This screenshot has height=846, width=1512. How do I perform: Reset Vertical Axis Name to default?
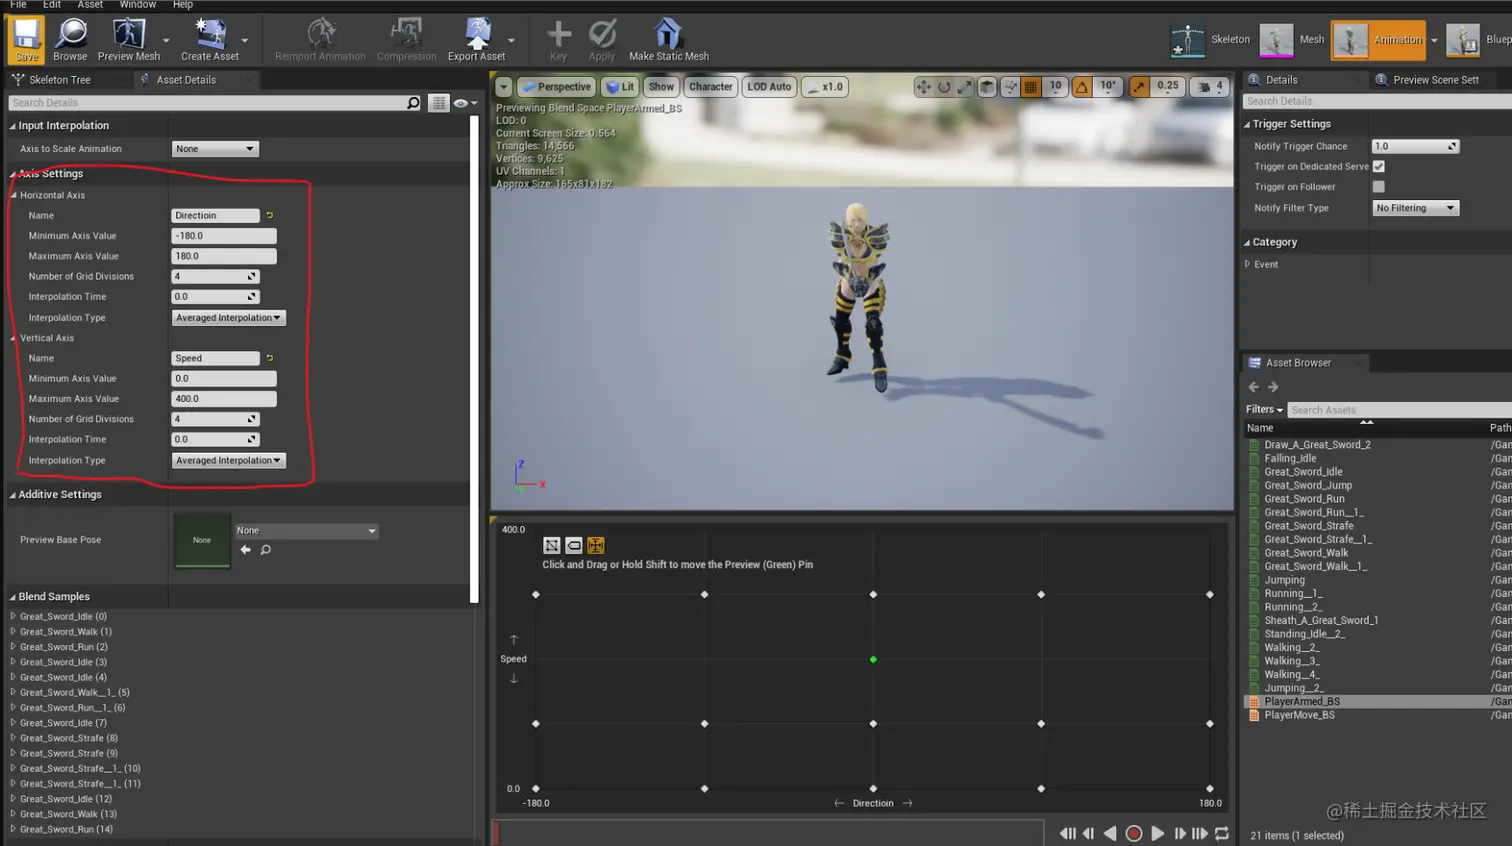pyautogui.click(x=270, y=358)
